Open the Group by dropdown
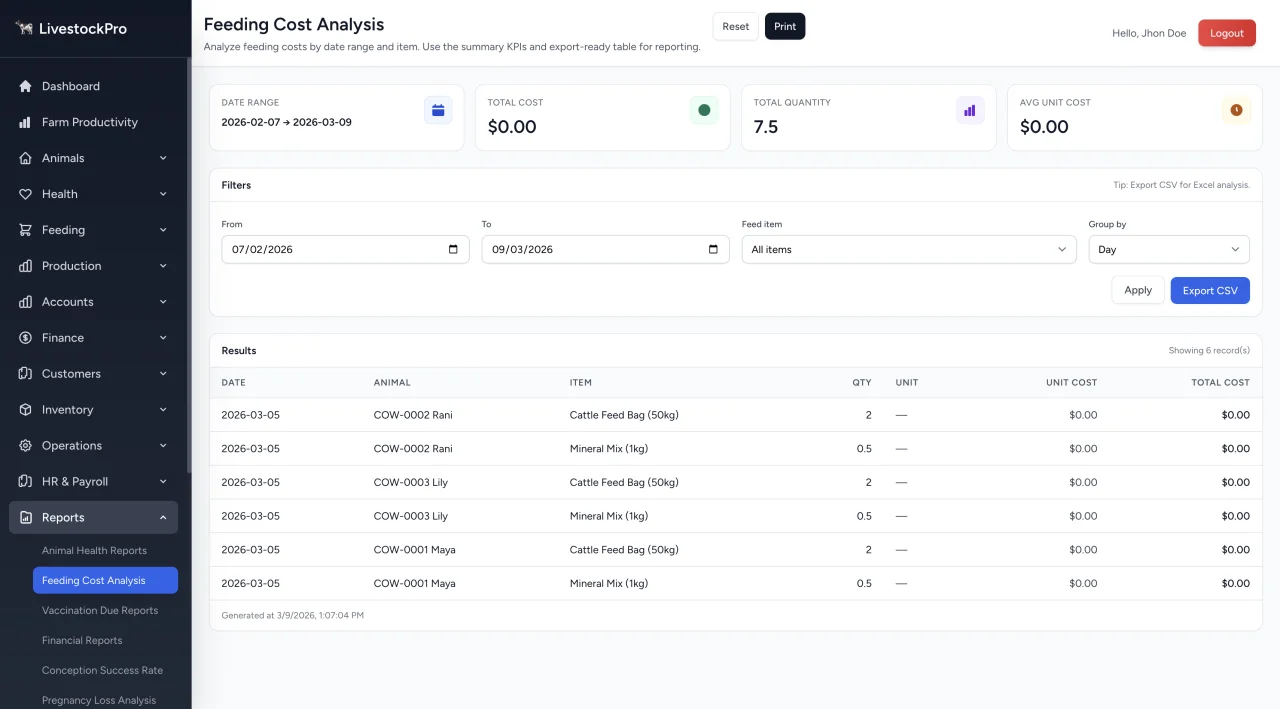The height and width of the screenshot is (709, 1280). point(1169,250)
